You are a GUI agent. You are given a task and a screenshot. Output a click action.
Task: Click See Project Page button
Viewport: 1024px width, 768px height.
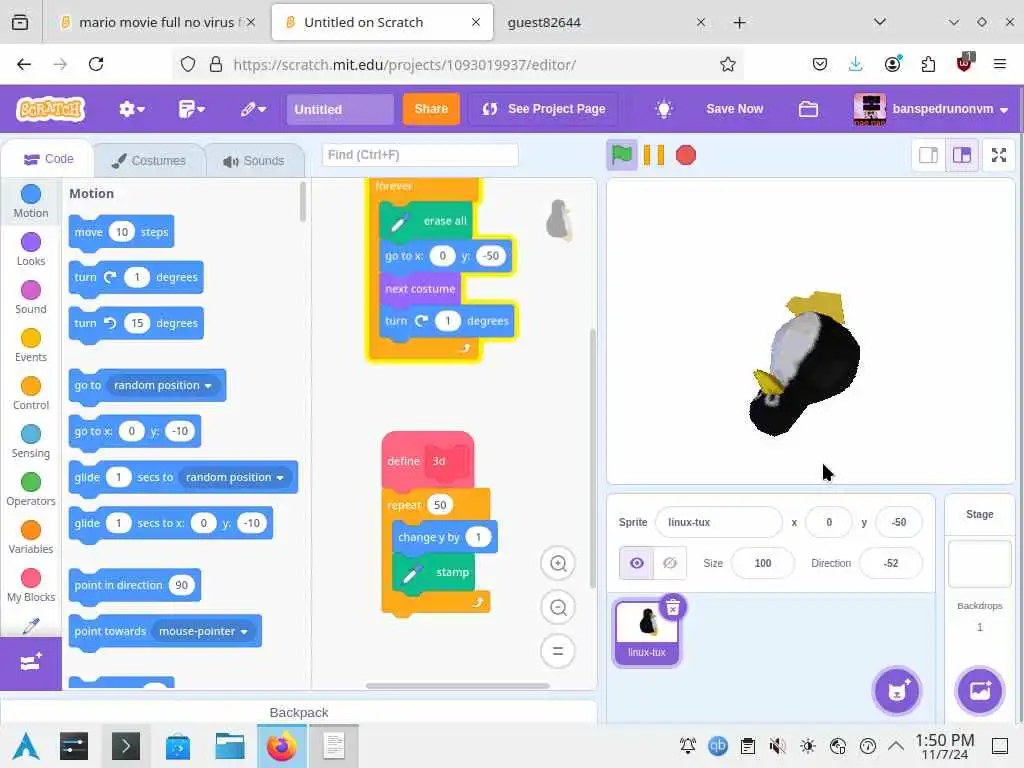click(543, 109)
